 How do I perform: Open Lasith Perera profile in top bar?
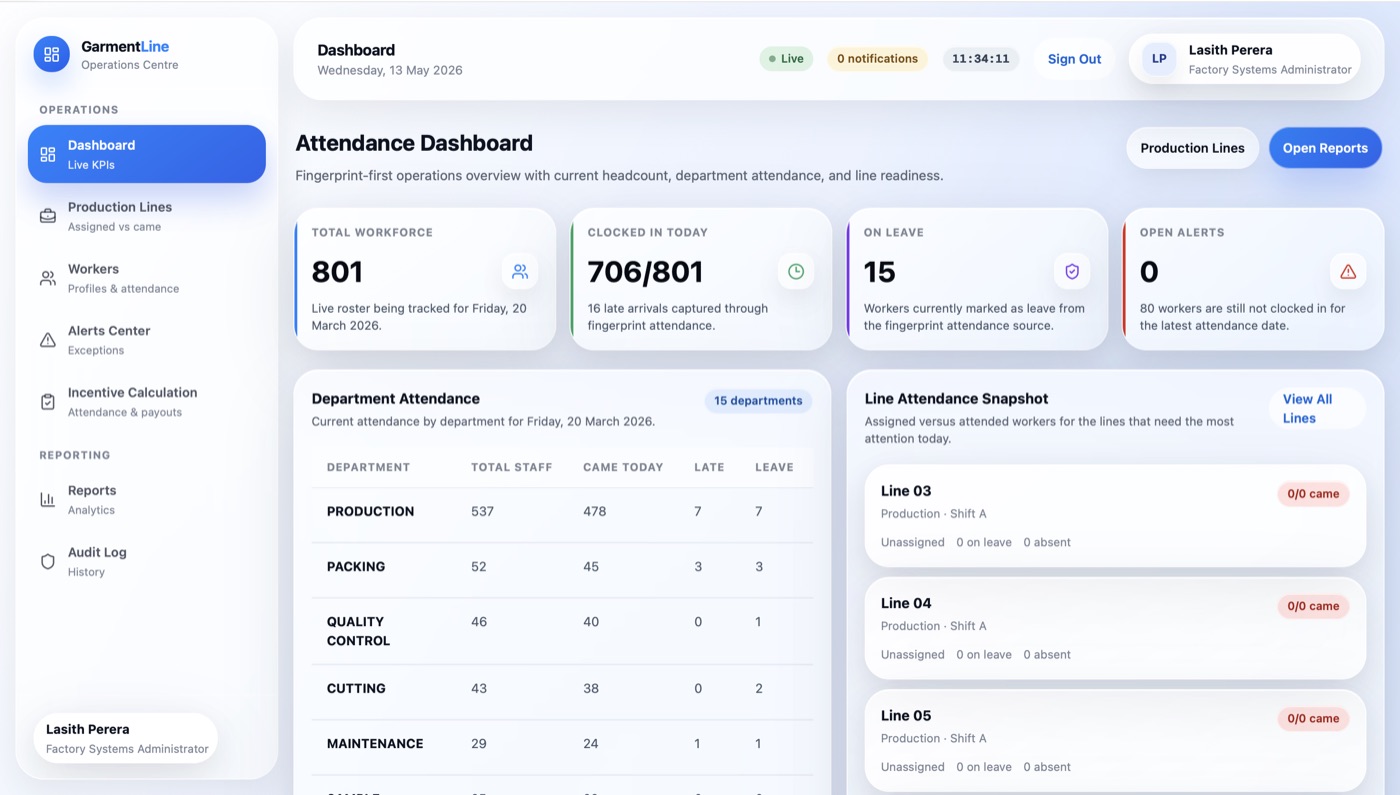pos(1244,59)
